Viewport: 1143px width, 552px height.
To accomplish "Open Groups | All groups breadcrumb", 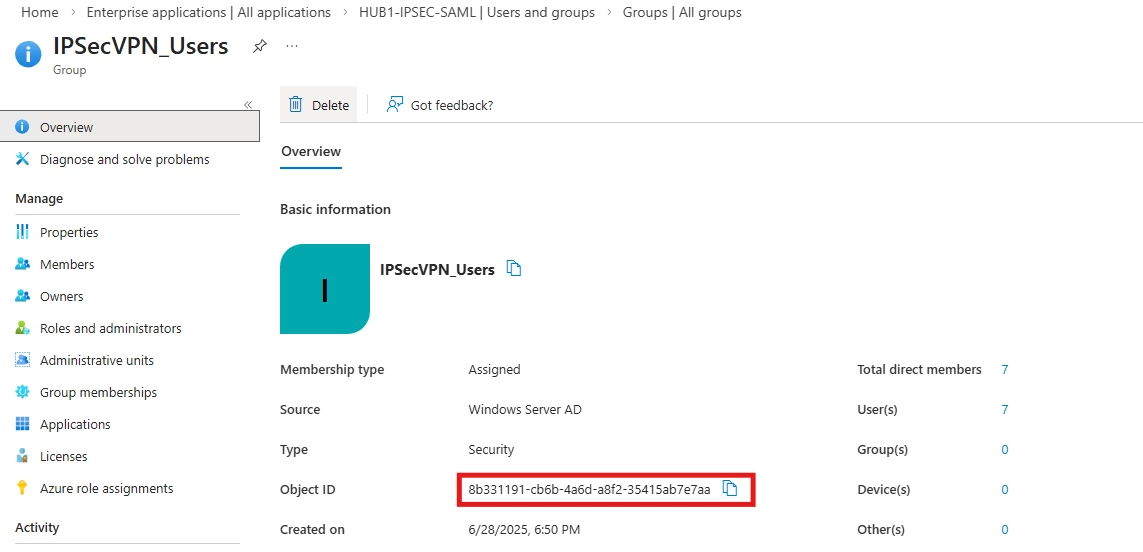I will (682, 12).
